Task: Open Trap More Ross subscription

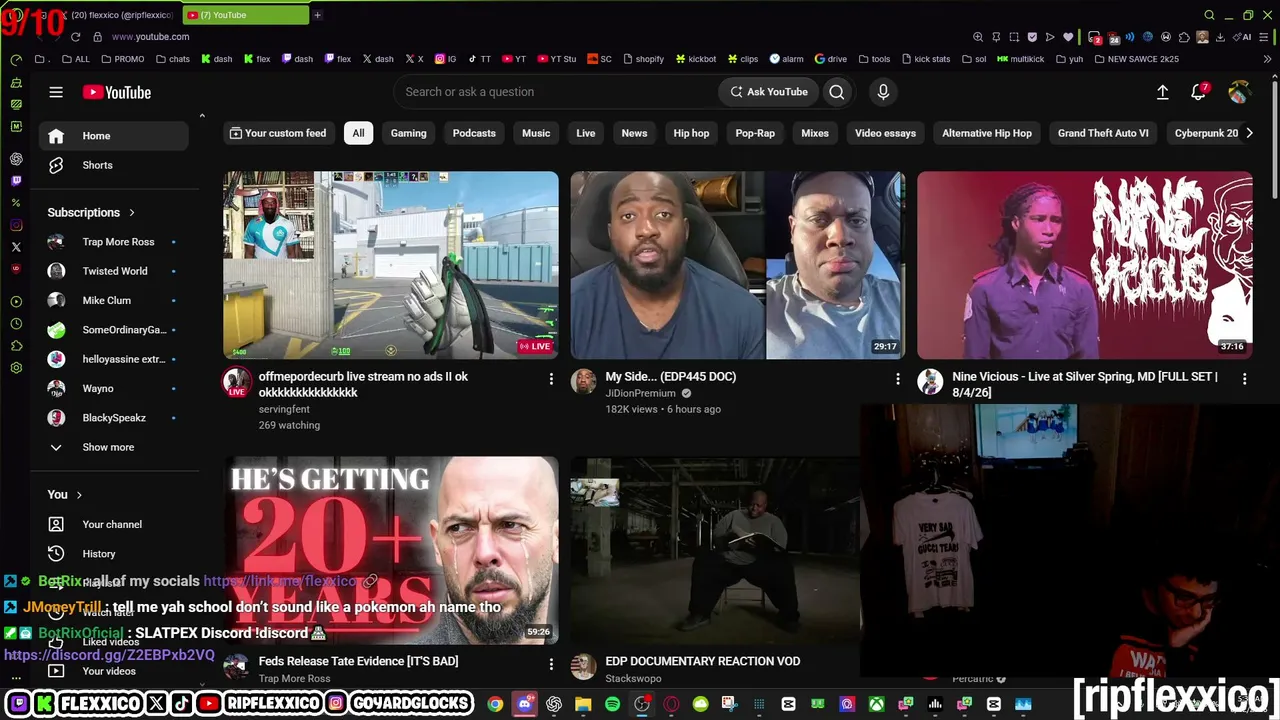Action: coord(113,242)
